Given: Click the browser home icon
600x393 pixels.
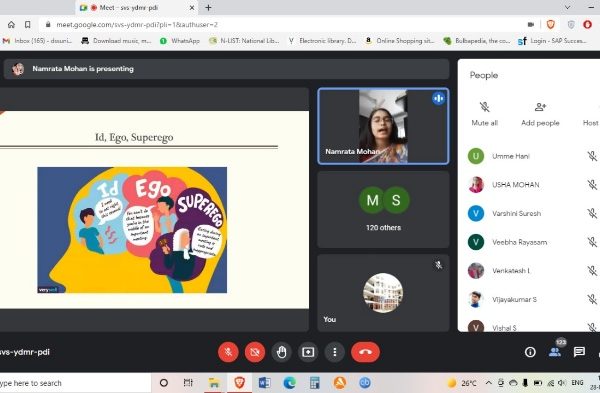Looking at the screenshot, I should pos(11,24).
